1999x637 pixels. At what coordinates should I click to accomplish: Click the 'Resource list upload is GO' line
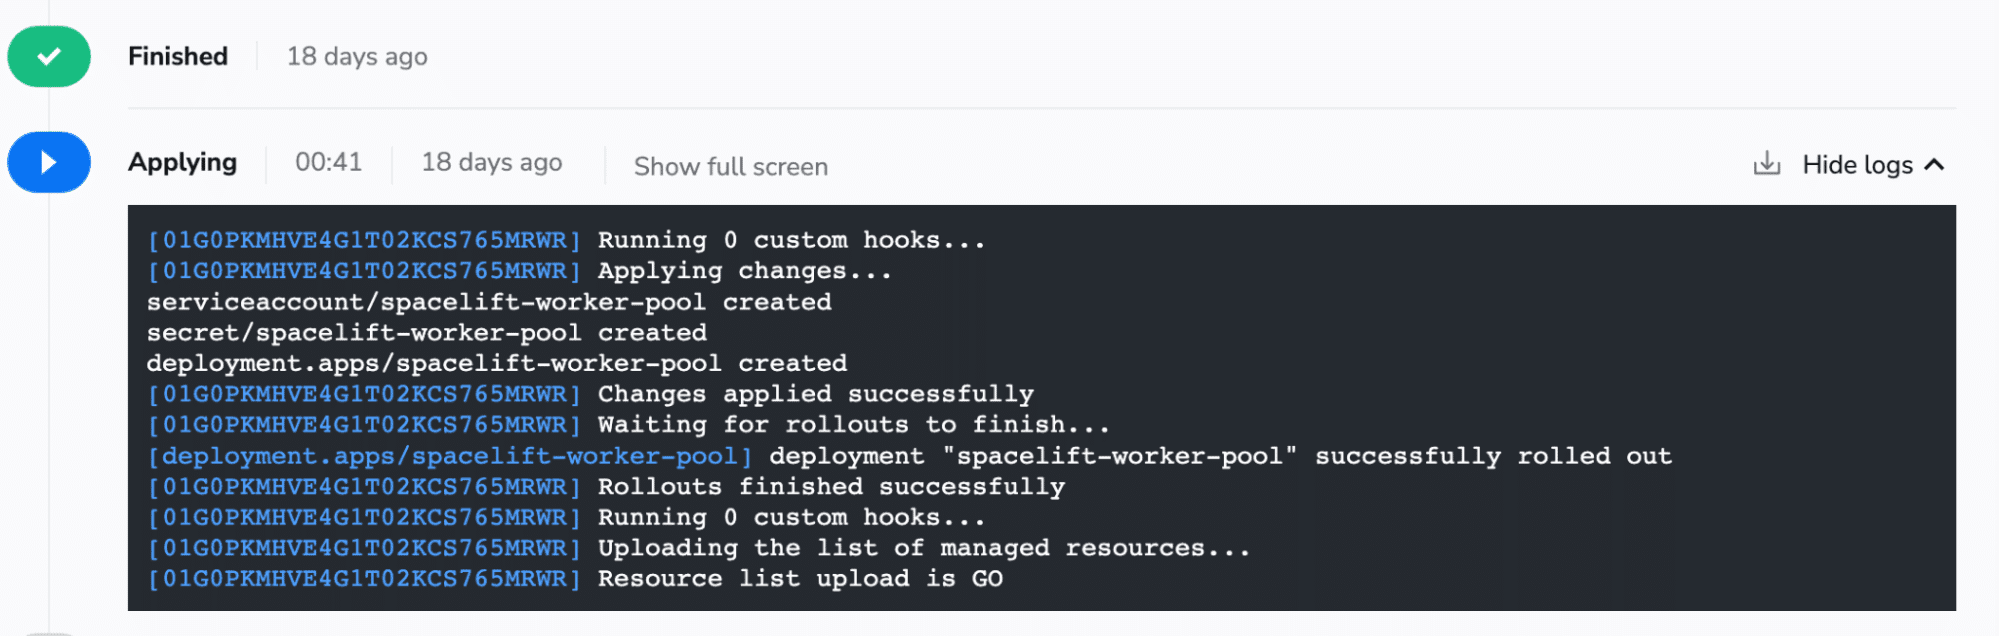click(x=800, y=579)
